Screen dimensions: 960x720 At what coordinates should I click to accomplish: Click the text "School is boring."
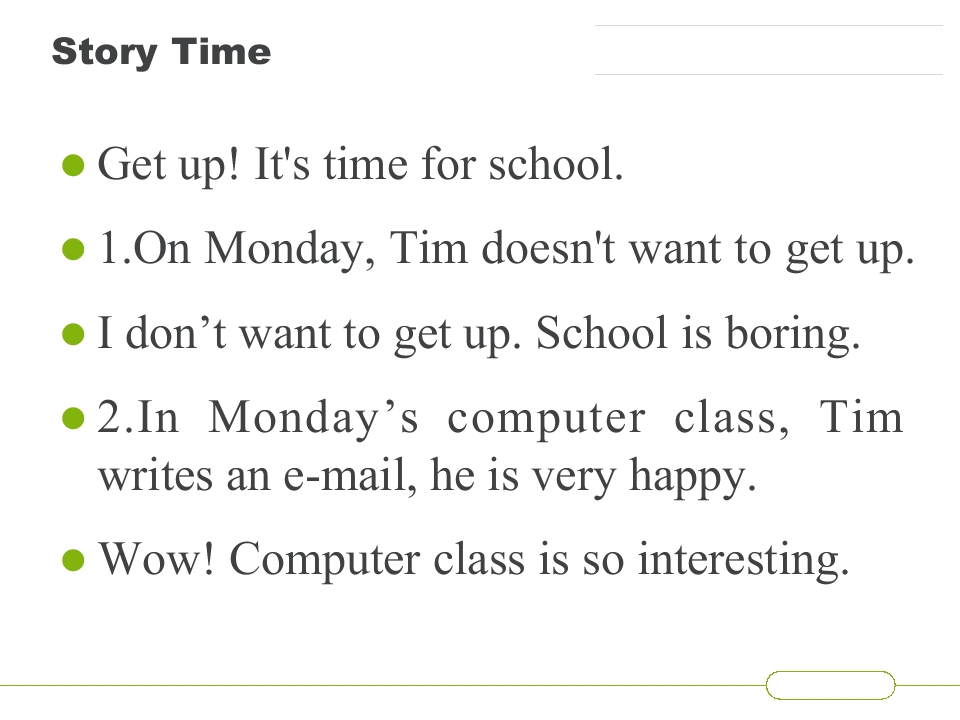tap(698, 334)
